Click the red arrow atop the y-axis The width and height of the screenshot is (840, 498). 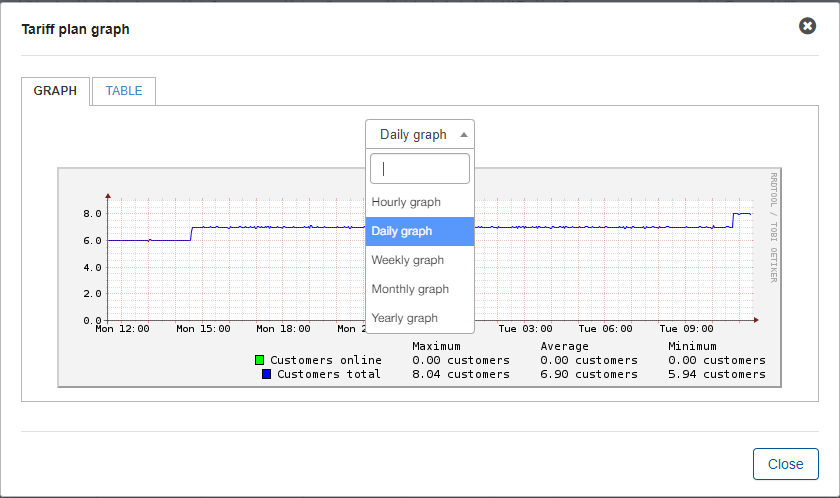click(x=108, y=196)
